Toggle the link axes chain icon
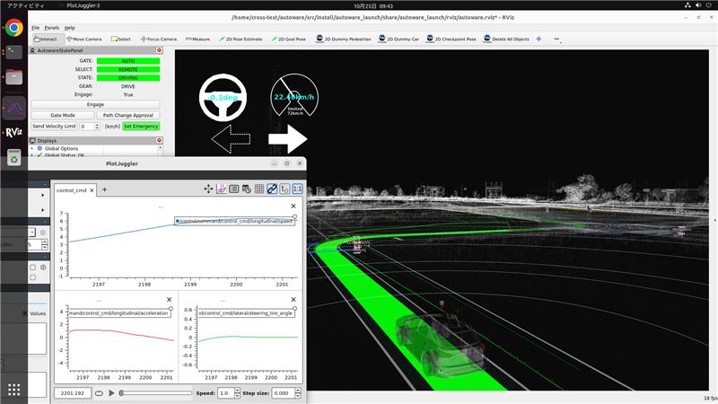 [x=272, y=189]
